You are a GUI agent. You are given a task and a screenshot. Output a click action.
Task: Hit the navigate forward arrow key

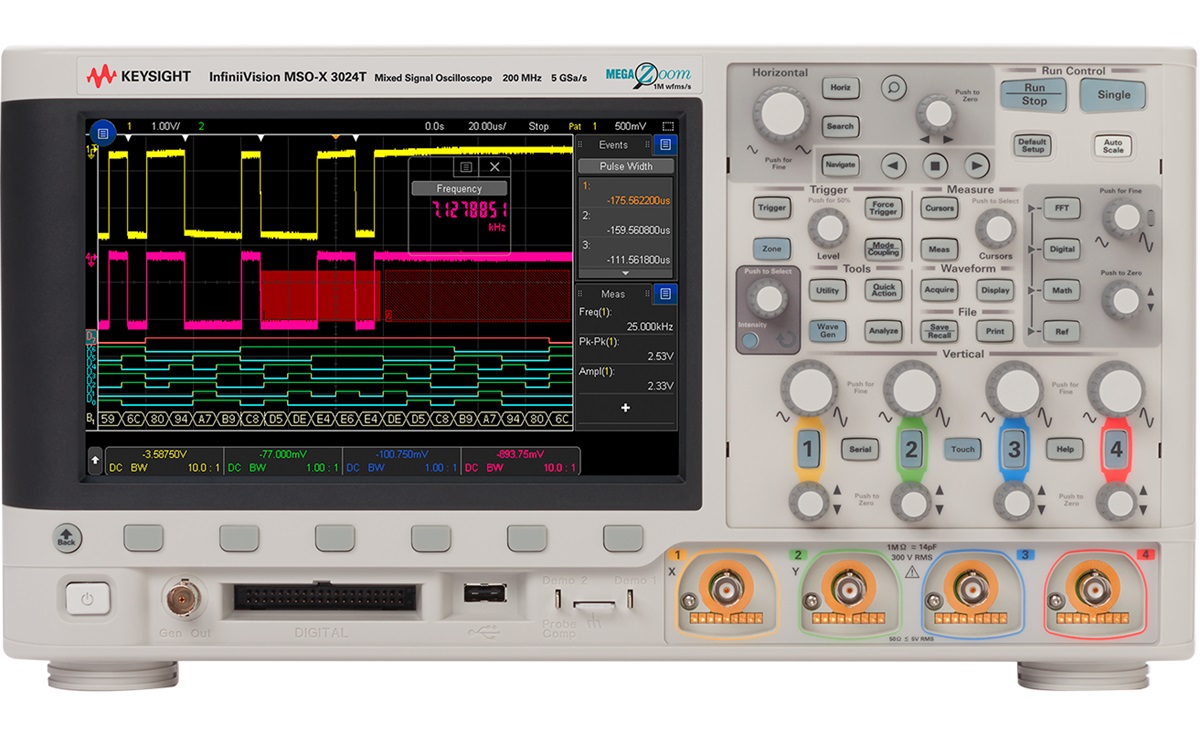(x=977, y=165)
